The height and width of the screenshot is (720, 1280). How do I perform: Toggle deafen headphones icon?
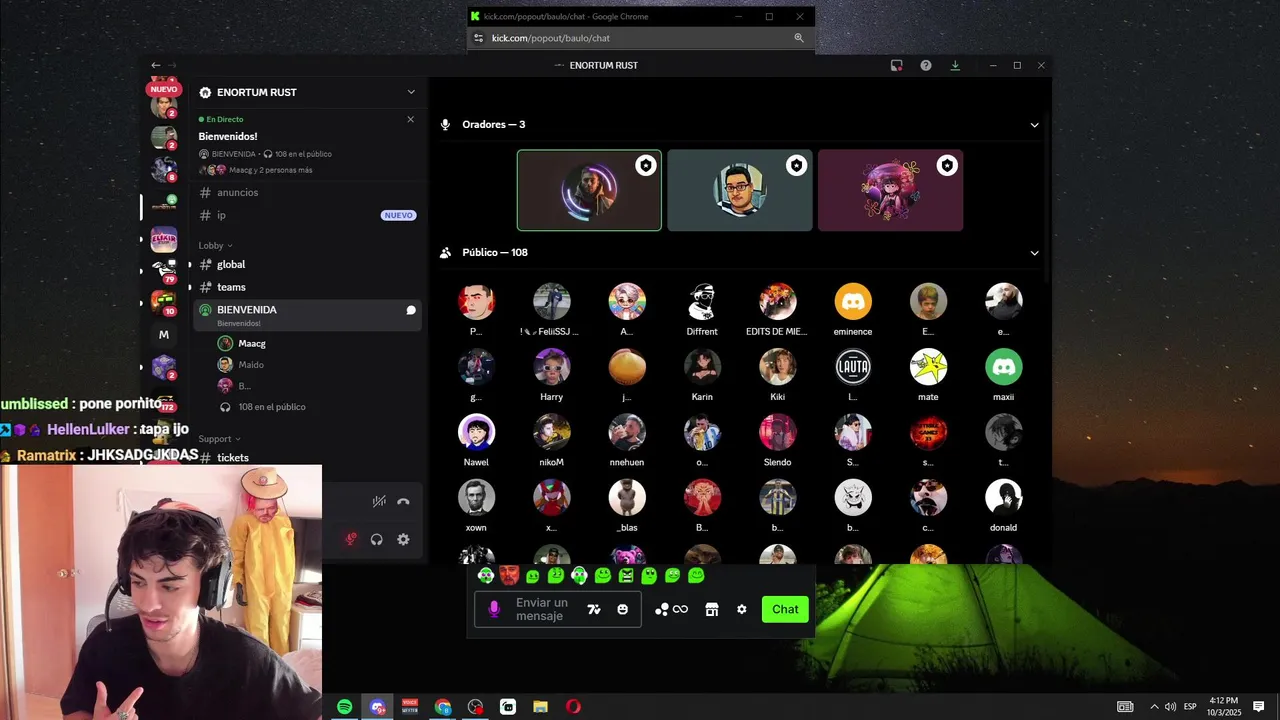377,539
